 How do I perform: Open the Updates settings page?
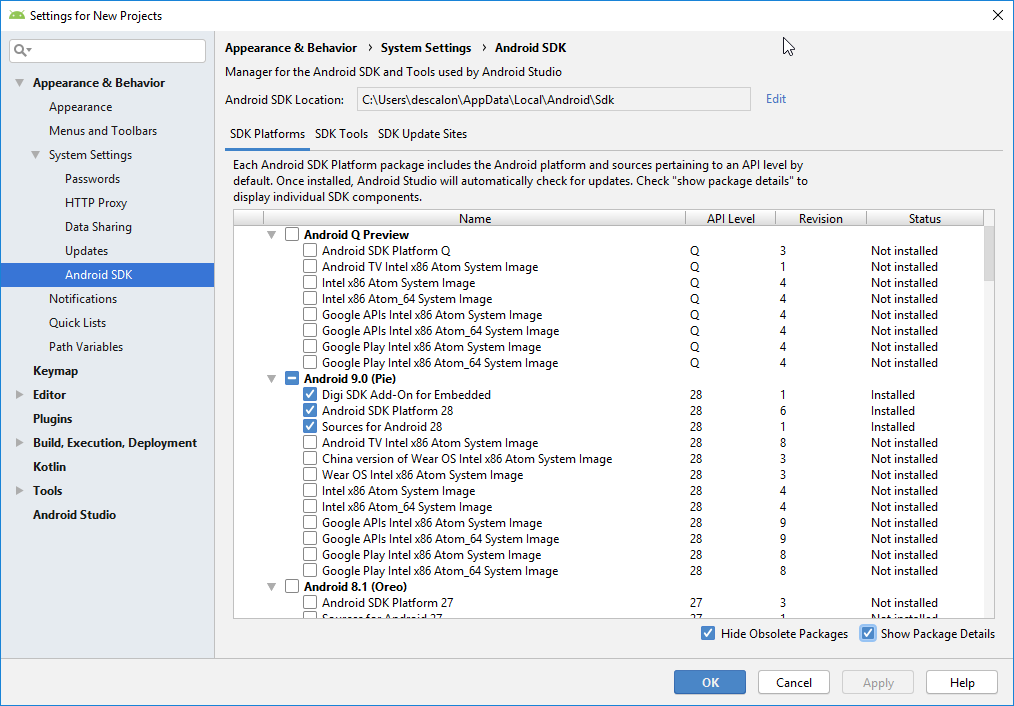click(86, 251)
